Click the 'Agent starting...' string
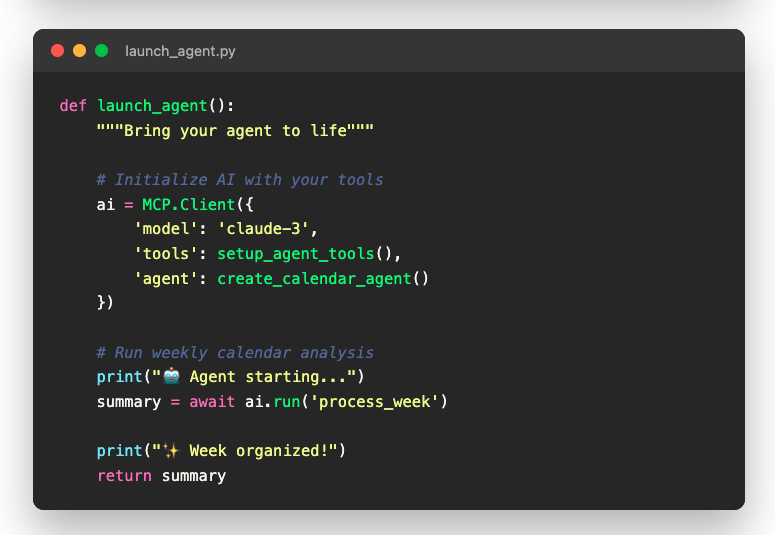775x535 pixels. (x=268, y=377)
